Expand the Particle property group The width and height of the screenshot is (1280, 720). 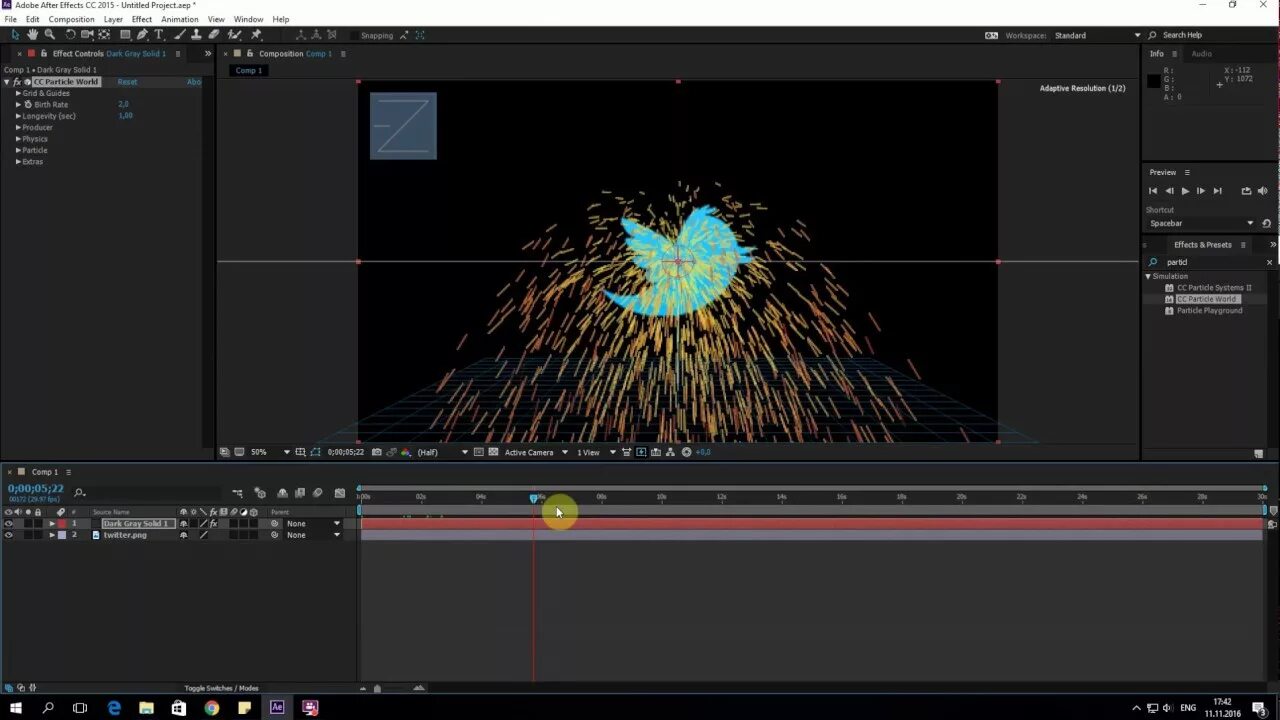pyautogui.click(x=18, y=150)
